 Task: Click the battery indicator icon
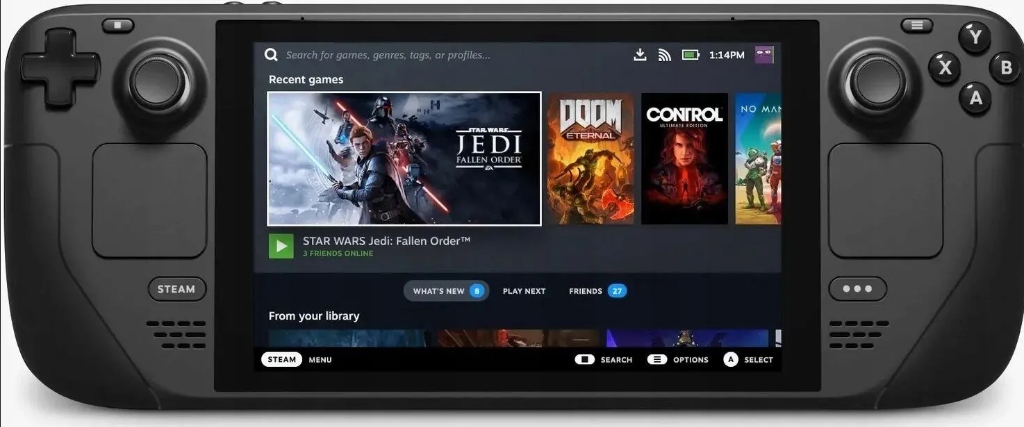tap(690, 55)
